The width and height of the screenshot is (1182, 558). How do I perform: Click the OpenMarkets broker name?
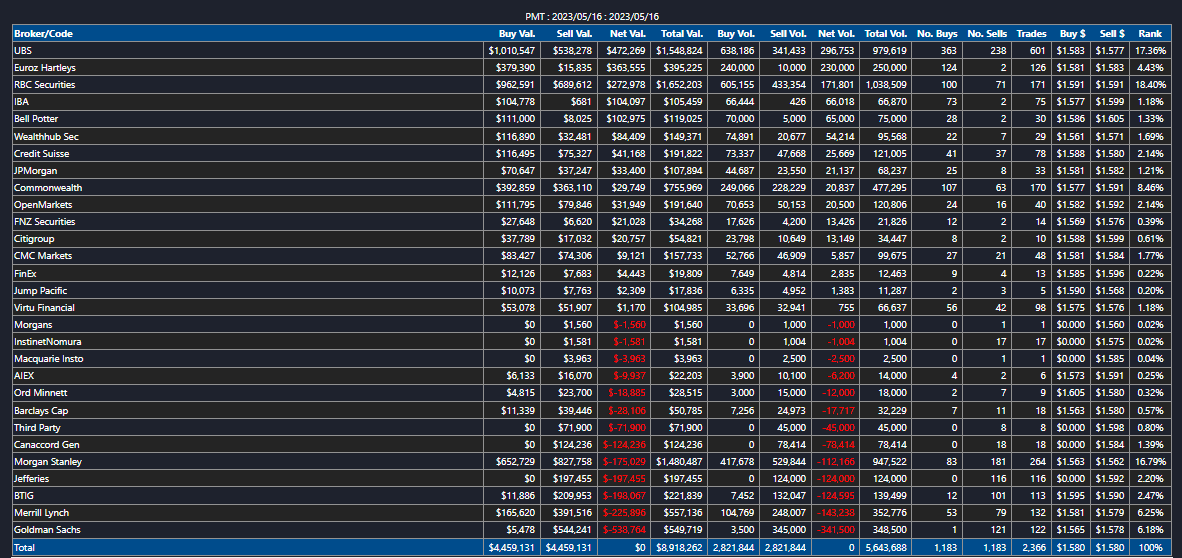43,205
